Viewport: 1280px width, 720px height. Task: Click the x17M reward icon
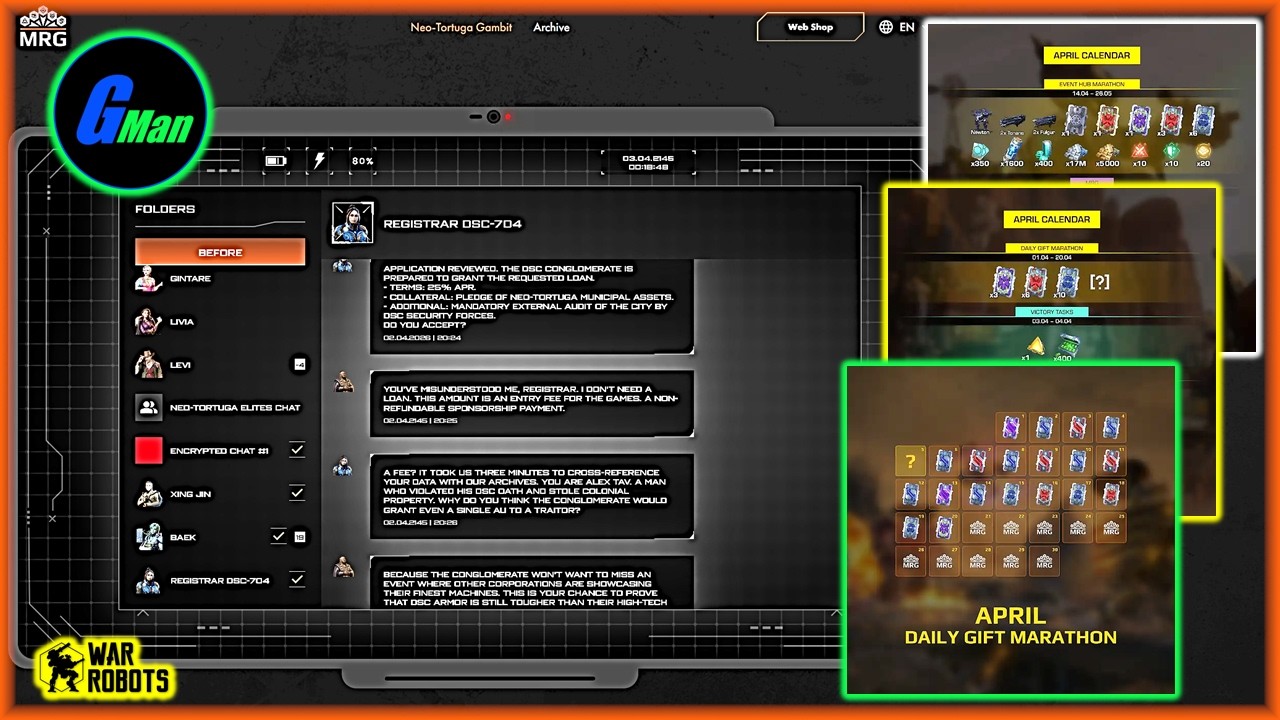pos(1076,154)
